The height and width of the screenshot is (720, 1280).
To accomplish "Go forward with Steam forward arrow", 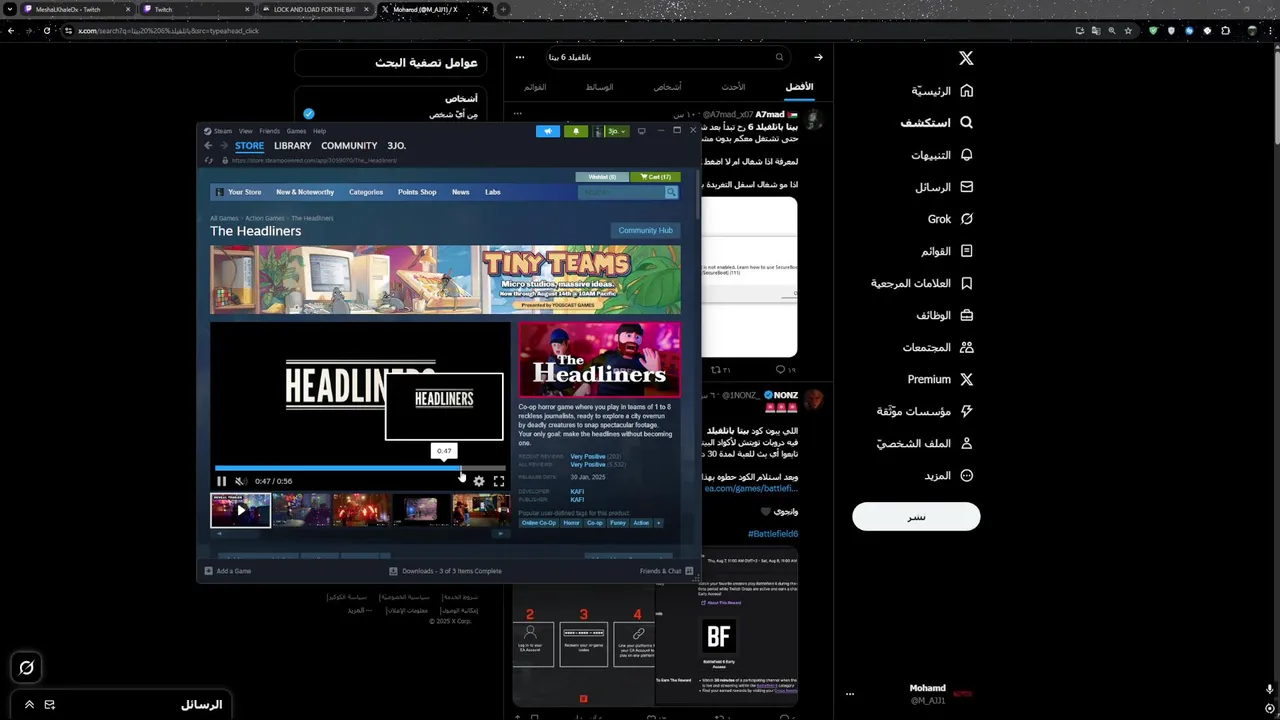I will point(223,146).
